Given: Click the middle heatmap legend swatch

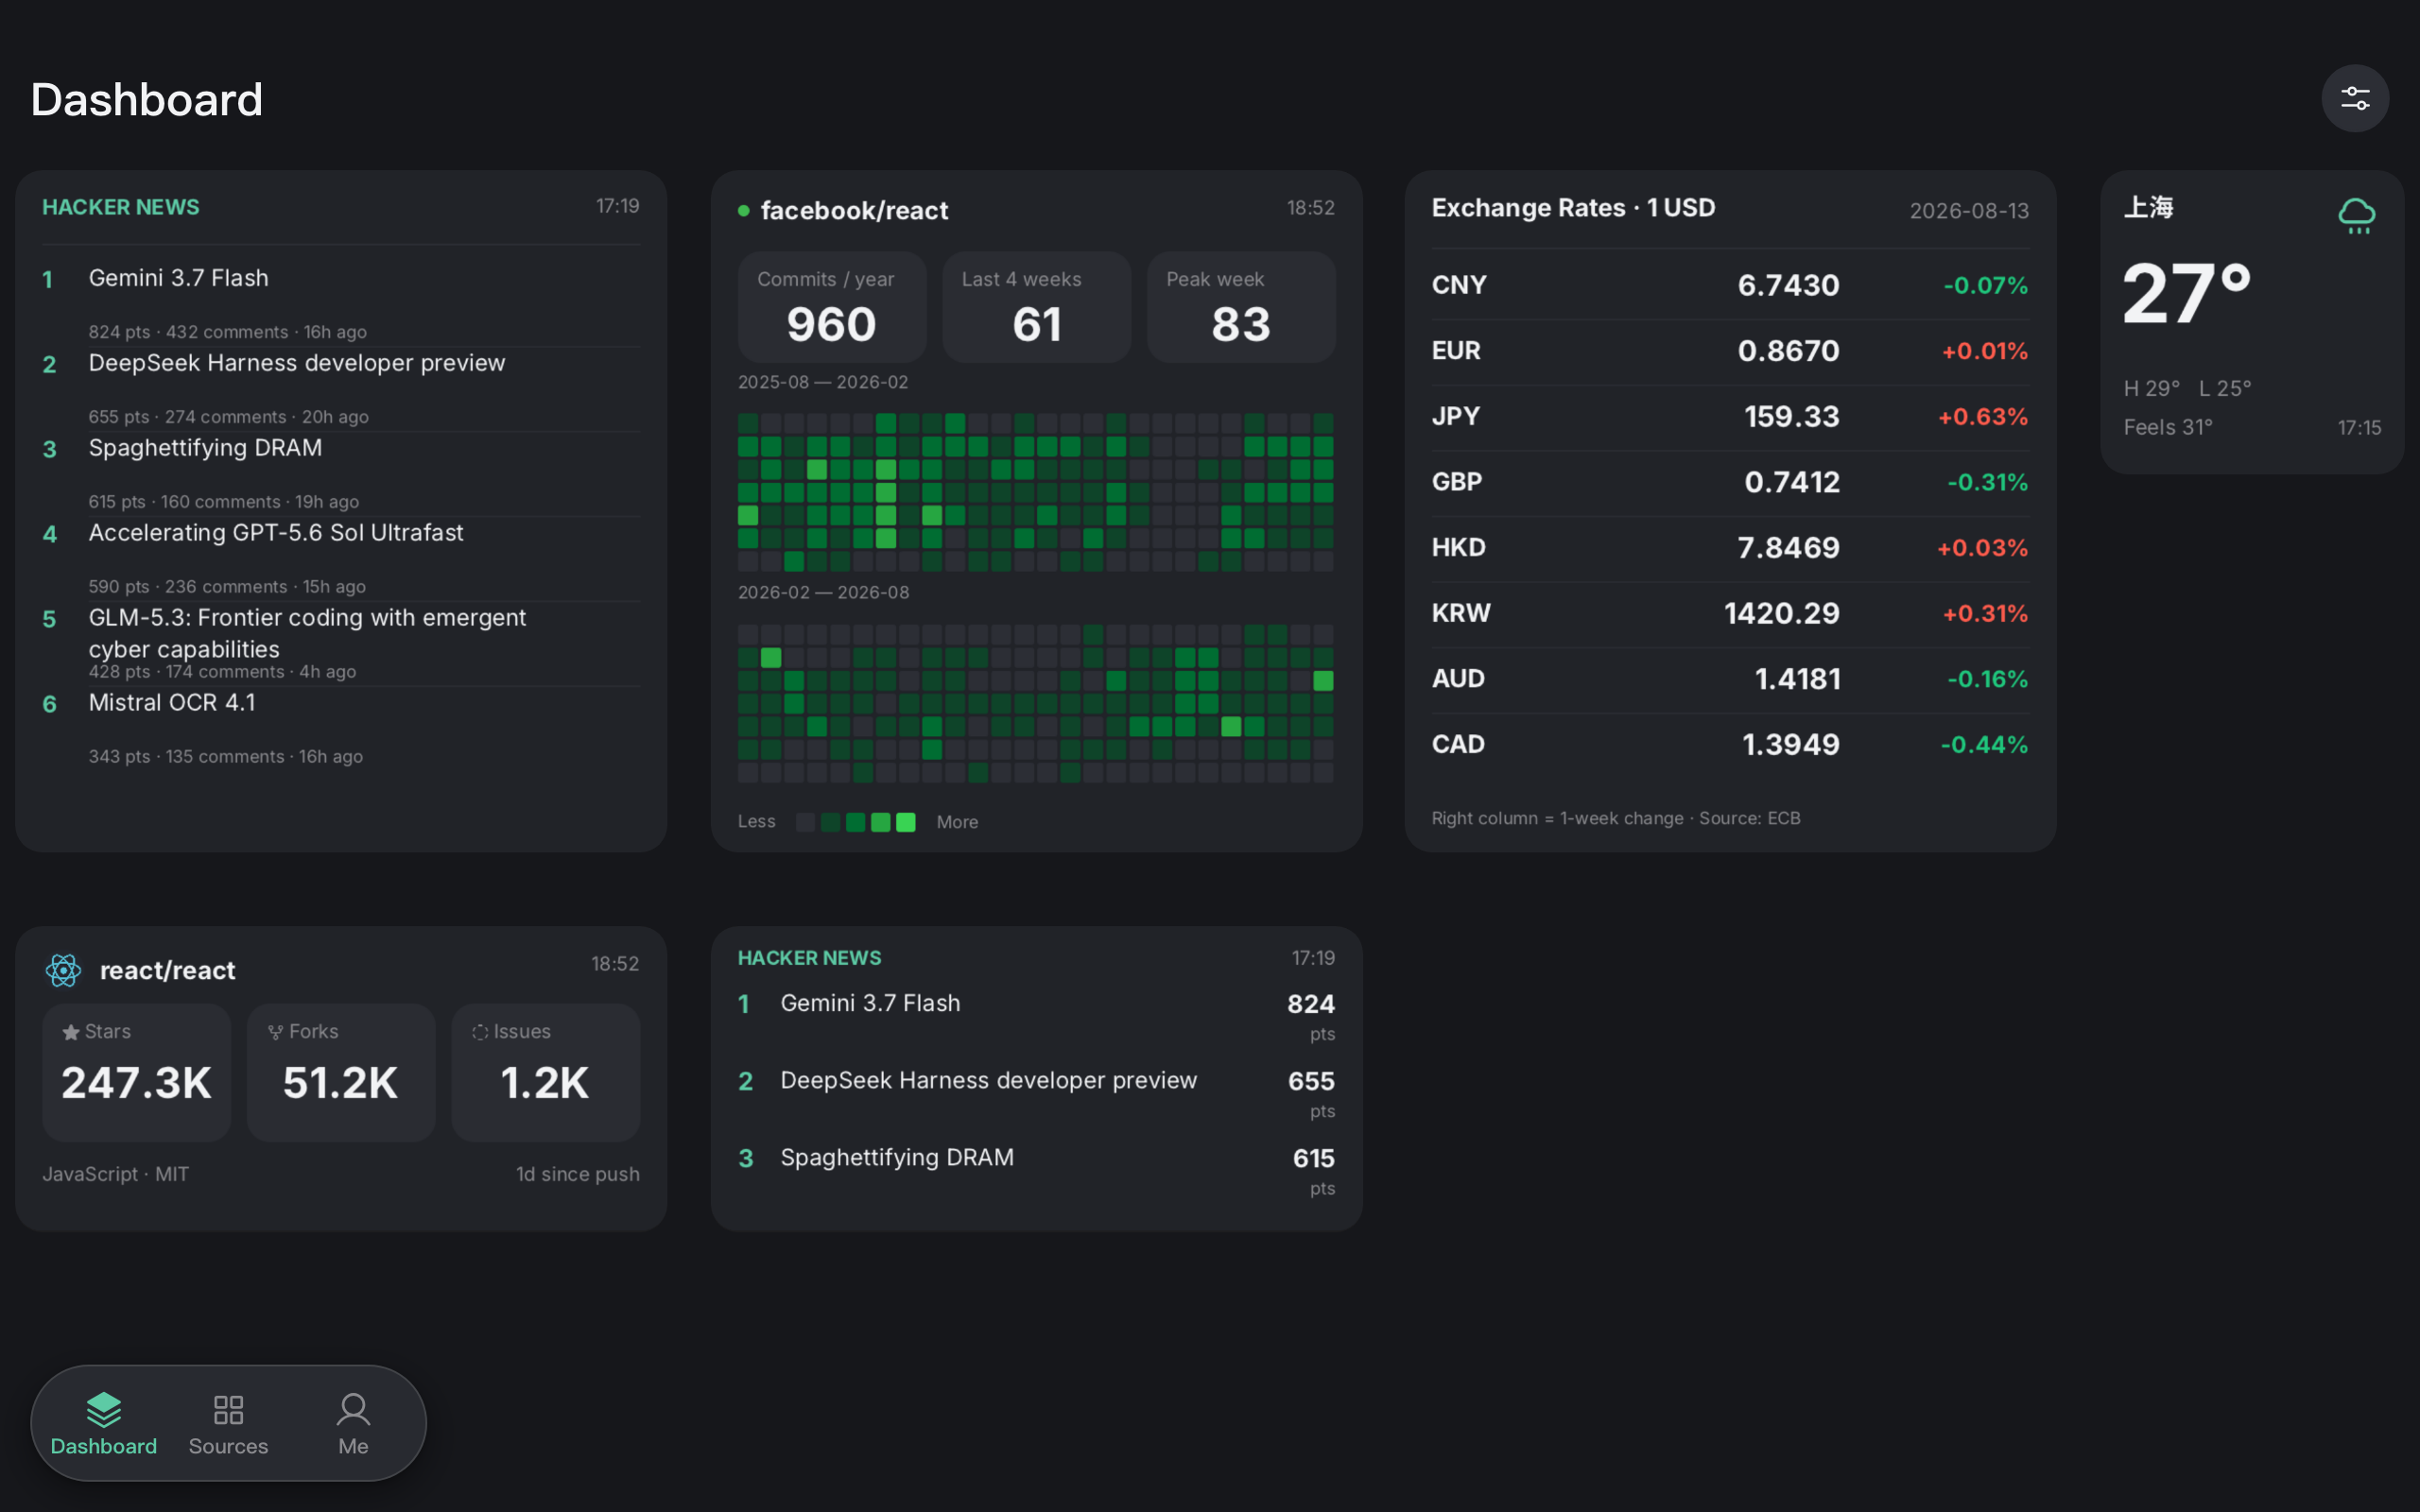Looking at the screenshot, I should tap(855, 822).
